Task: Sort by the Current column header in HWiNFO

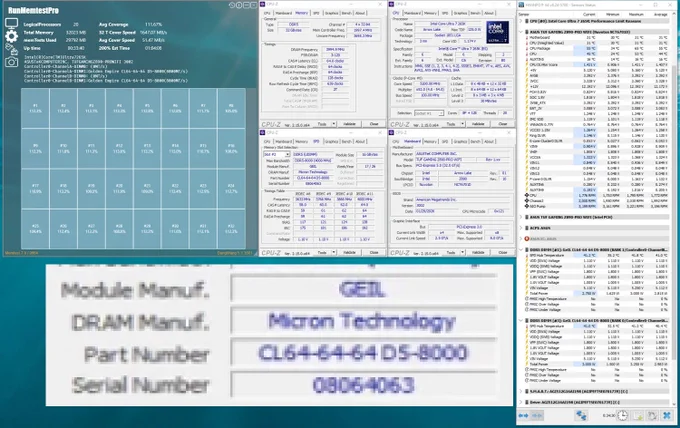Action: (x=589, y=15)
